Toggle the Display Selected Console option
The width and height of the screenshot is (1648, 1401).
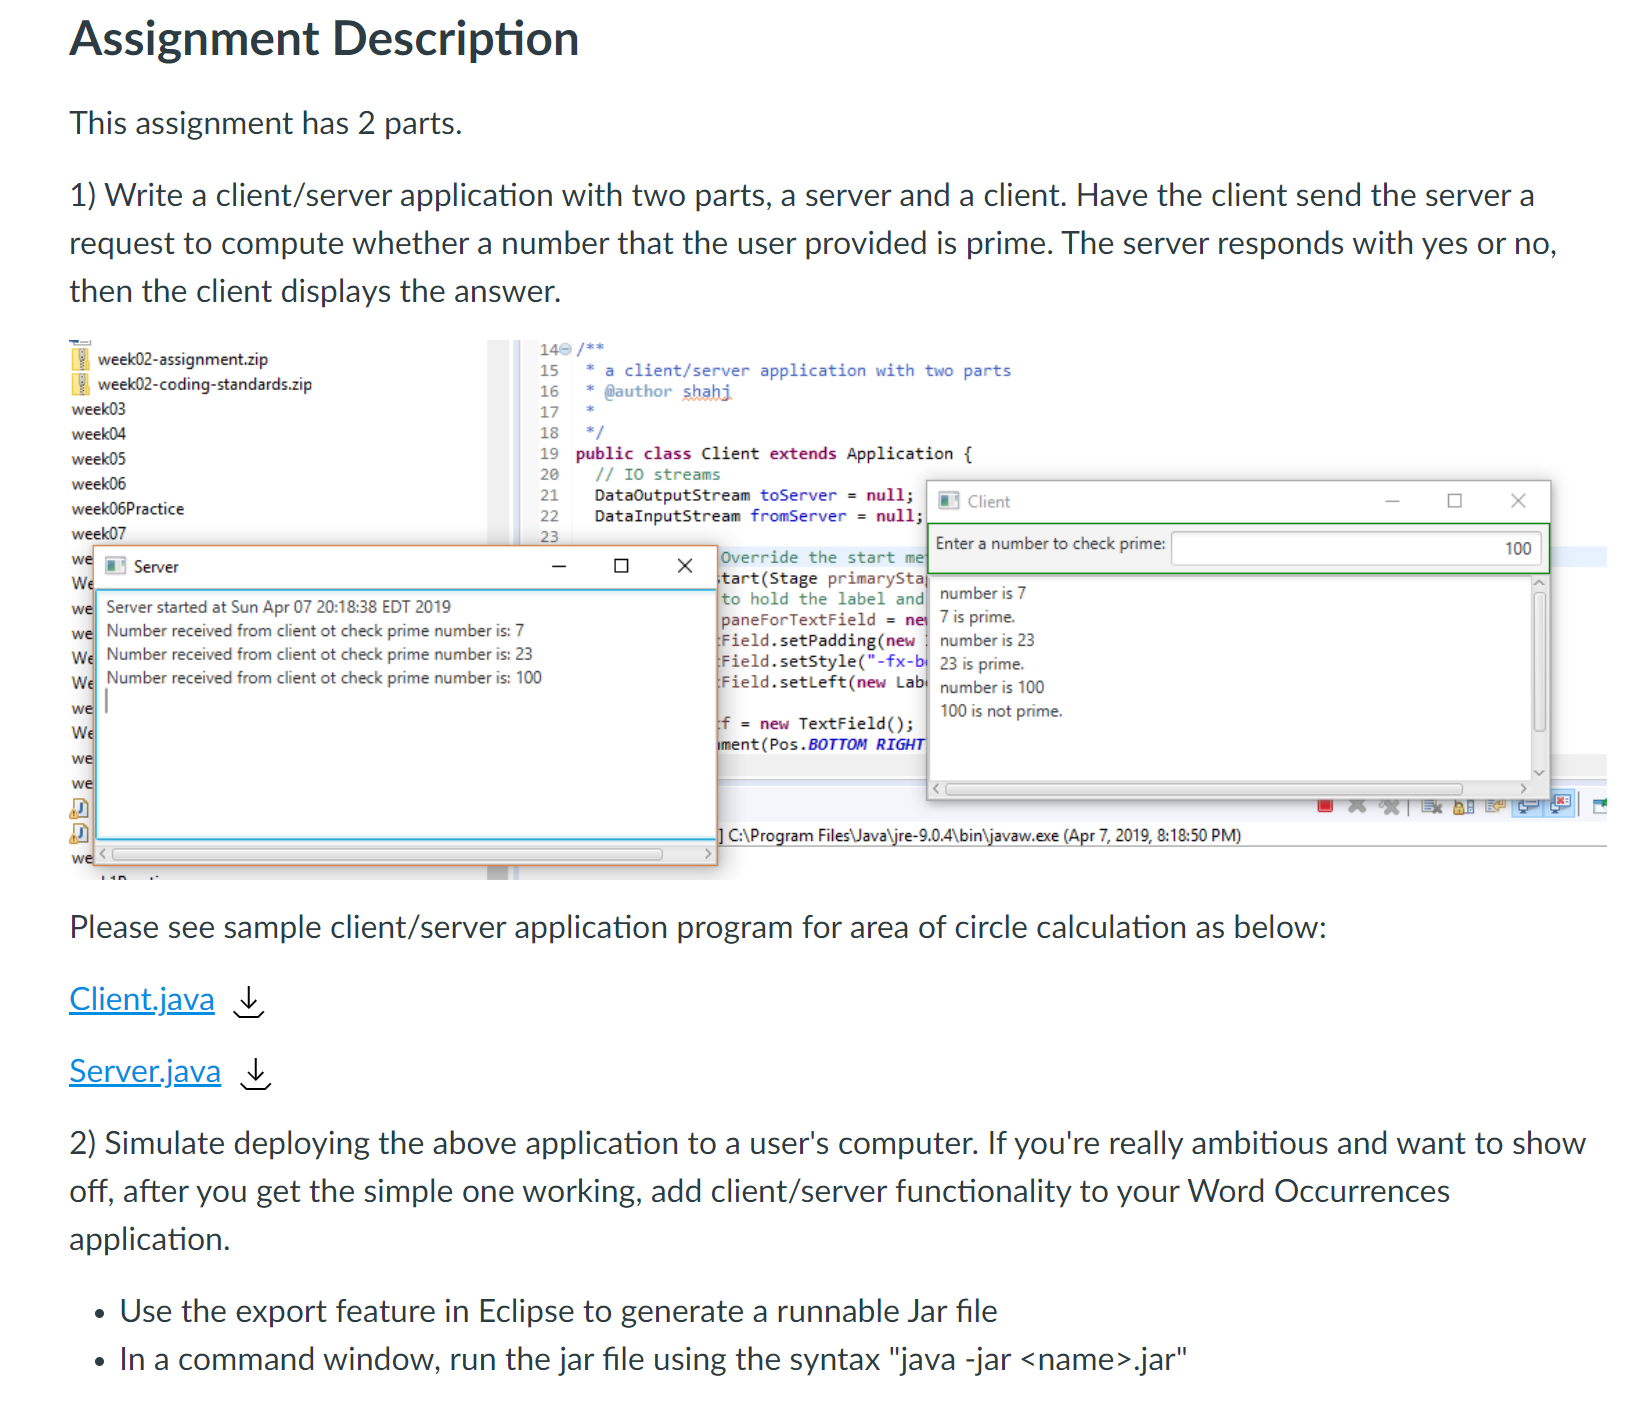(x=1600, y=806)
